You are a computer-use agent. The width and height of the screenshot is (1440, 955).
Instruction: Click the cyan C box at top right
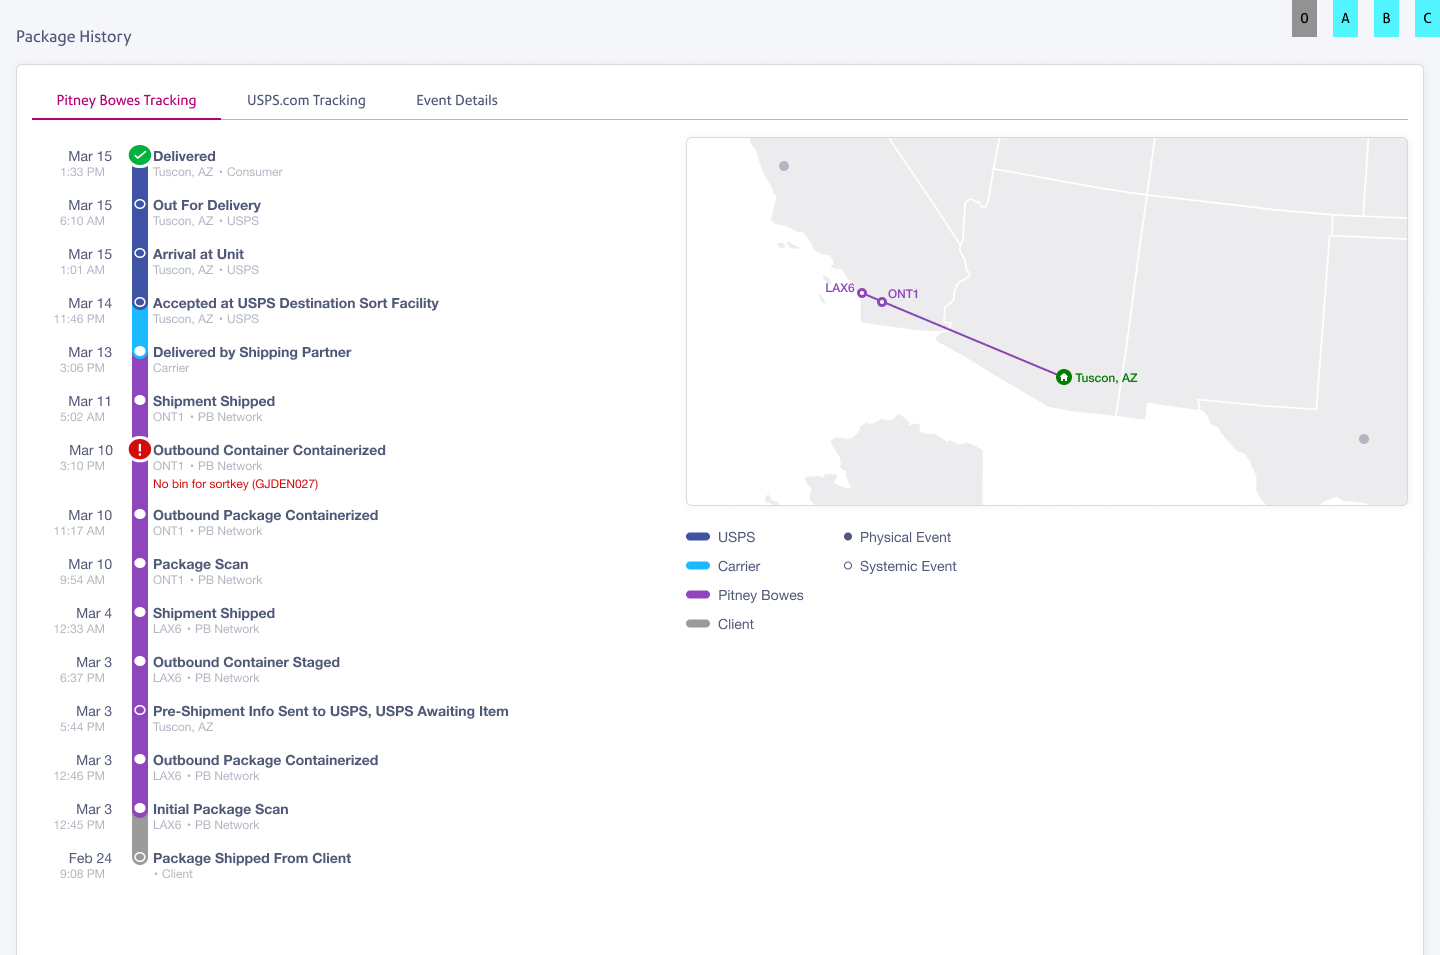click(1427, 18)
